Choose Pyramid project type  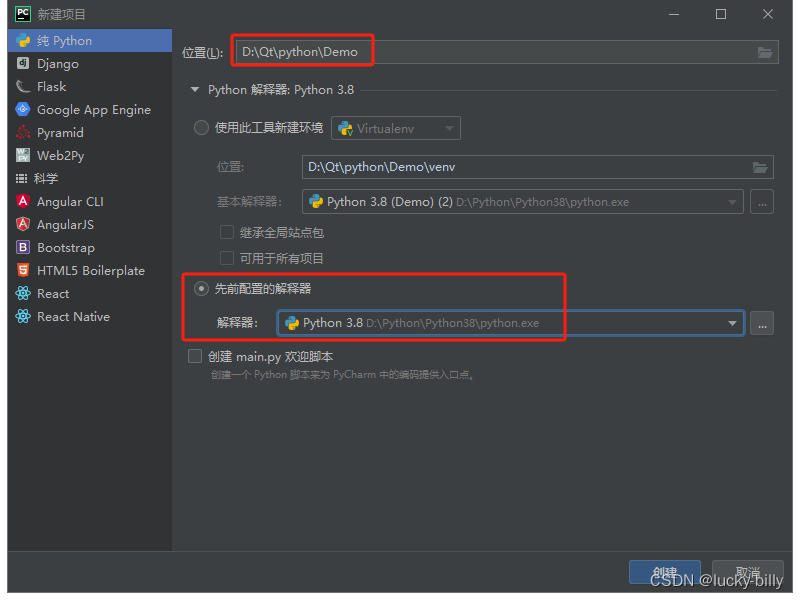pyautogui.click(x=60, y=133)
